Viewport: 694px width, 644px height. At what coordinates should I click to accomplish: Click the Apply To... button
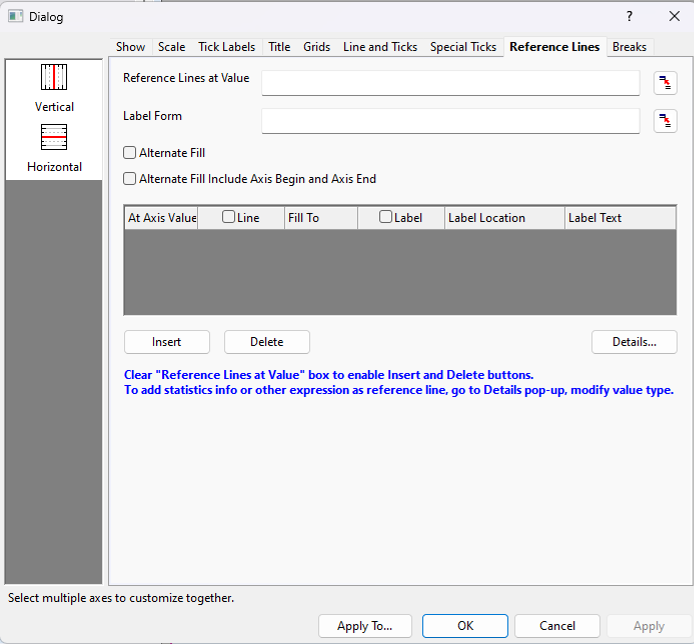(x=365, y=626)
